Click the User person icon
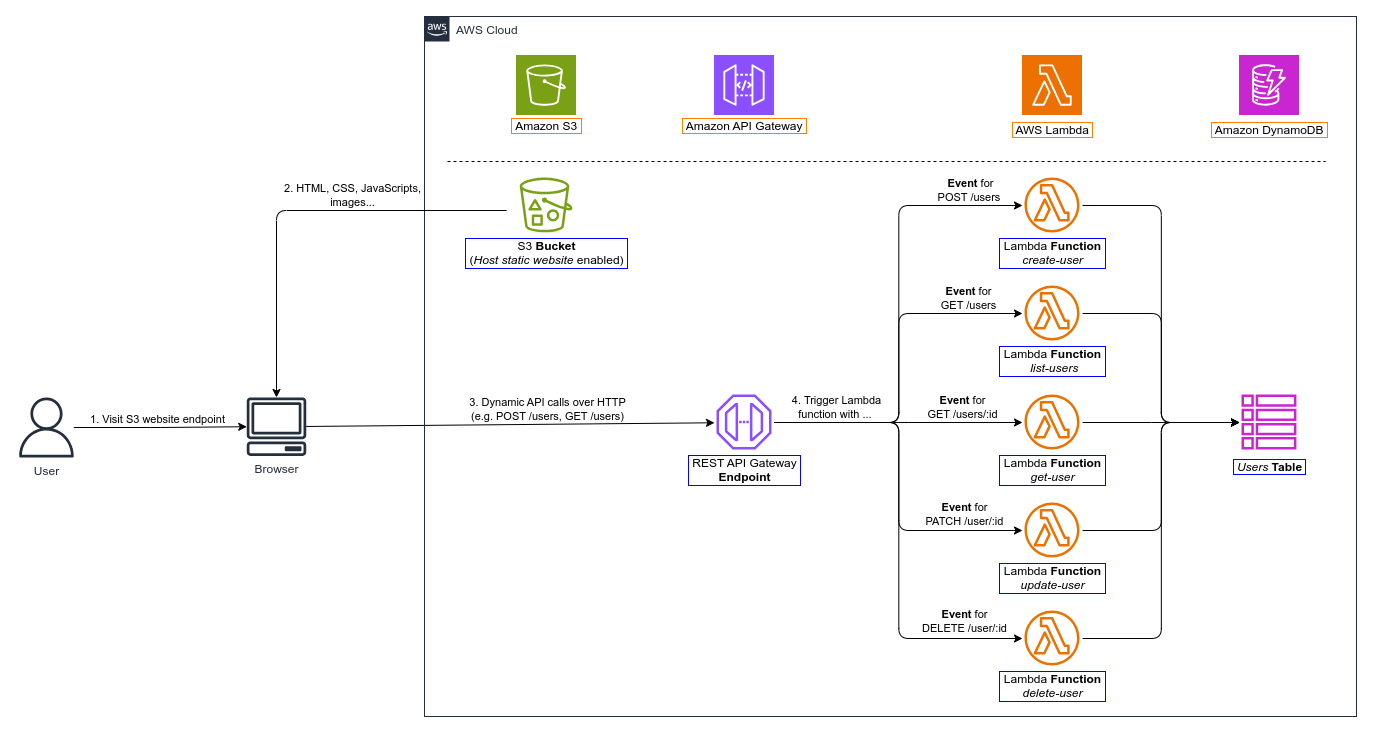Viewport: 1373px width, 734px height. 46,427
